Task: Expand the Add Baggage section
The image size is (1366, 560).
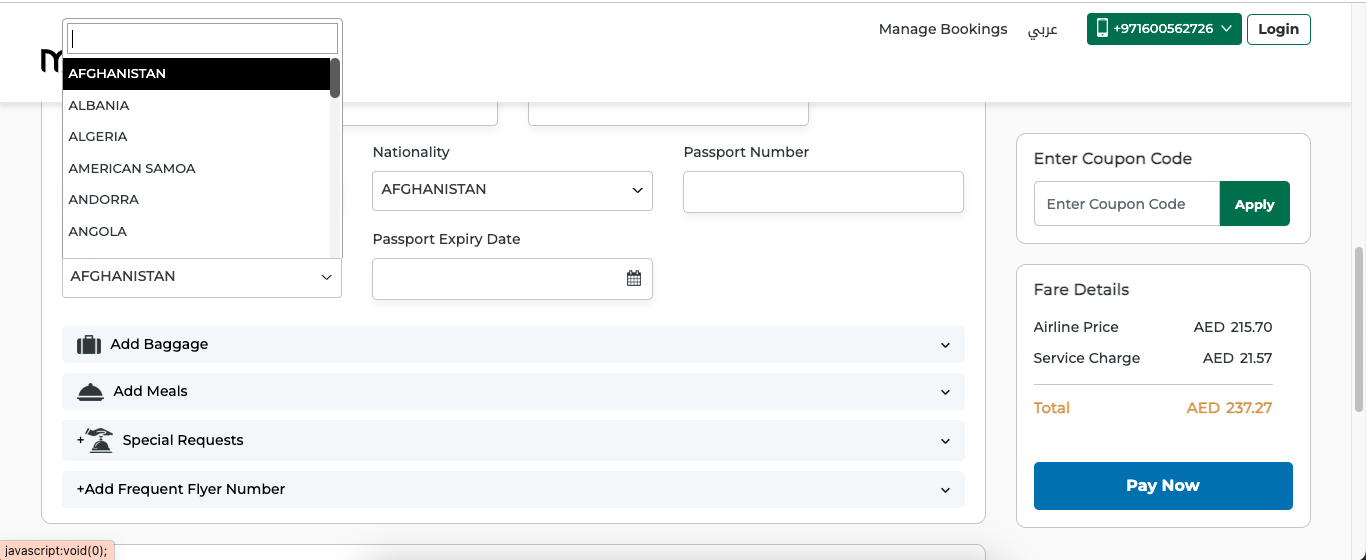Action: coord(513,344)
